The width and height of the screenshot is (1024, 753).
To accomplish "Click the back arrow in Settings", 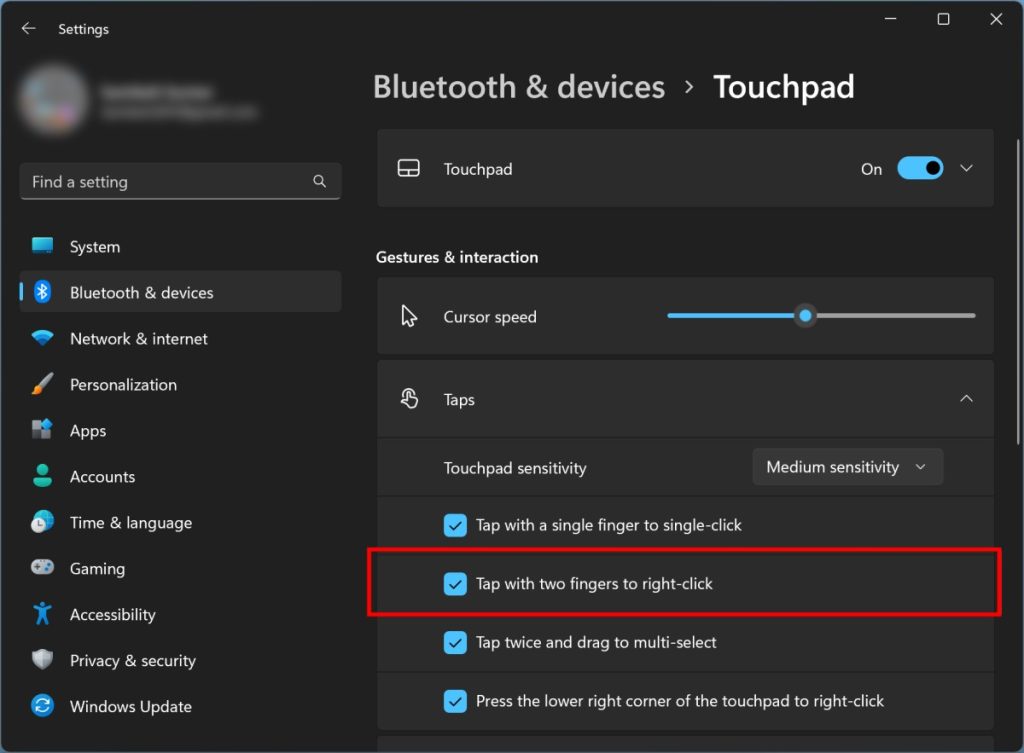I will tap(28, 28).
